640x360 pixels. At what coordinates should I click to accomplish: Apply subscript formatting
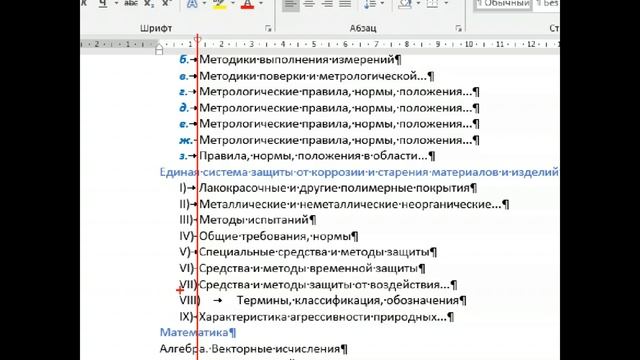149,4
